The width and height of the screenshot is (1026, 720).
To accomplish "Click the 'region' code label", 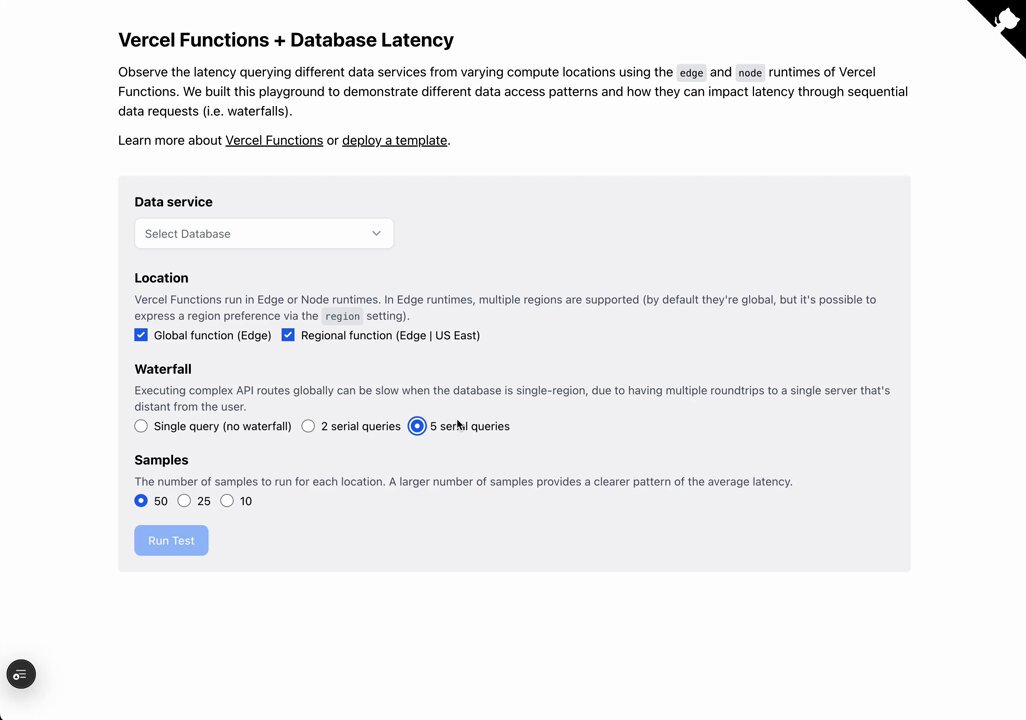I will pos(342,316).
